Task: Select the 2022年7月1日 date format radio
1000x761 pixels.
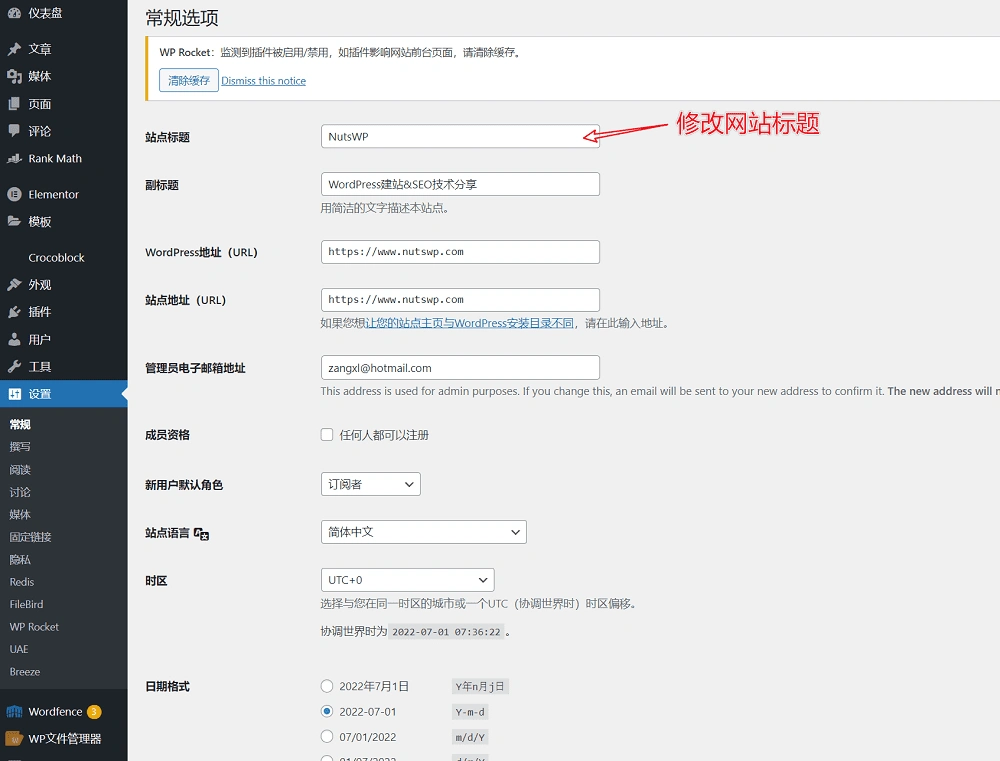Action: click(x=326, y=686)
